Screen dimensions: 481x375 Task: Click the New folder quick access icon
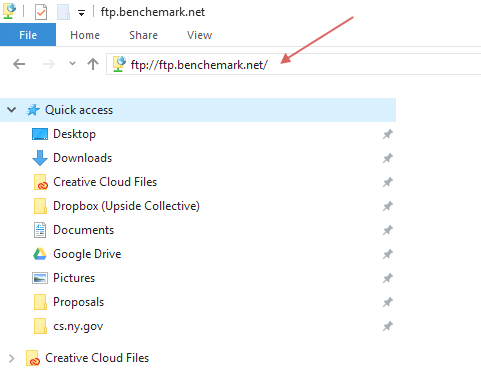tap(63, 12)
